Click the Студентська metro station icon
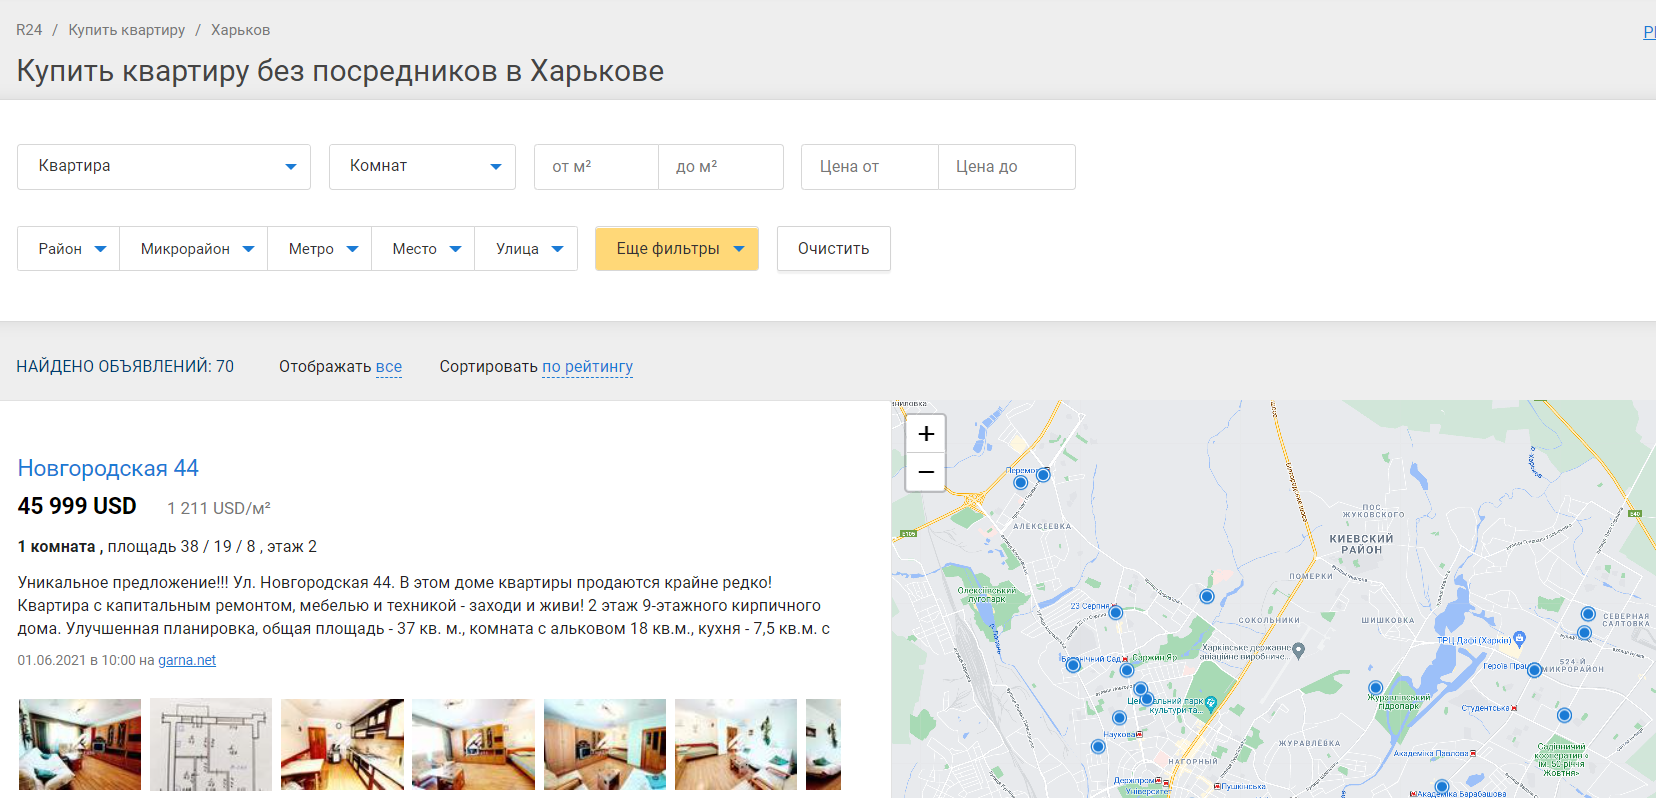Screen dimensions: 1656x798 (1514, 708)
